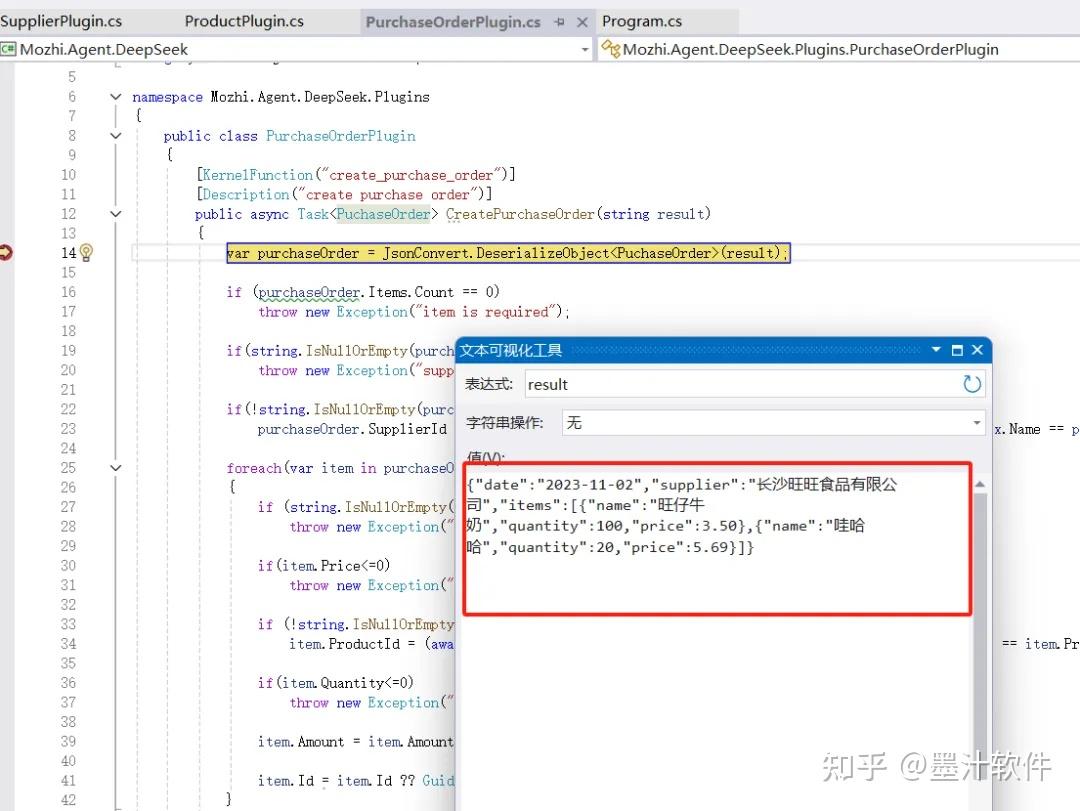Viewport: 1080px width, 811px height.
Task: Click the Description attribute on line 11
Action: point(245,195)
